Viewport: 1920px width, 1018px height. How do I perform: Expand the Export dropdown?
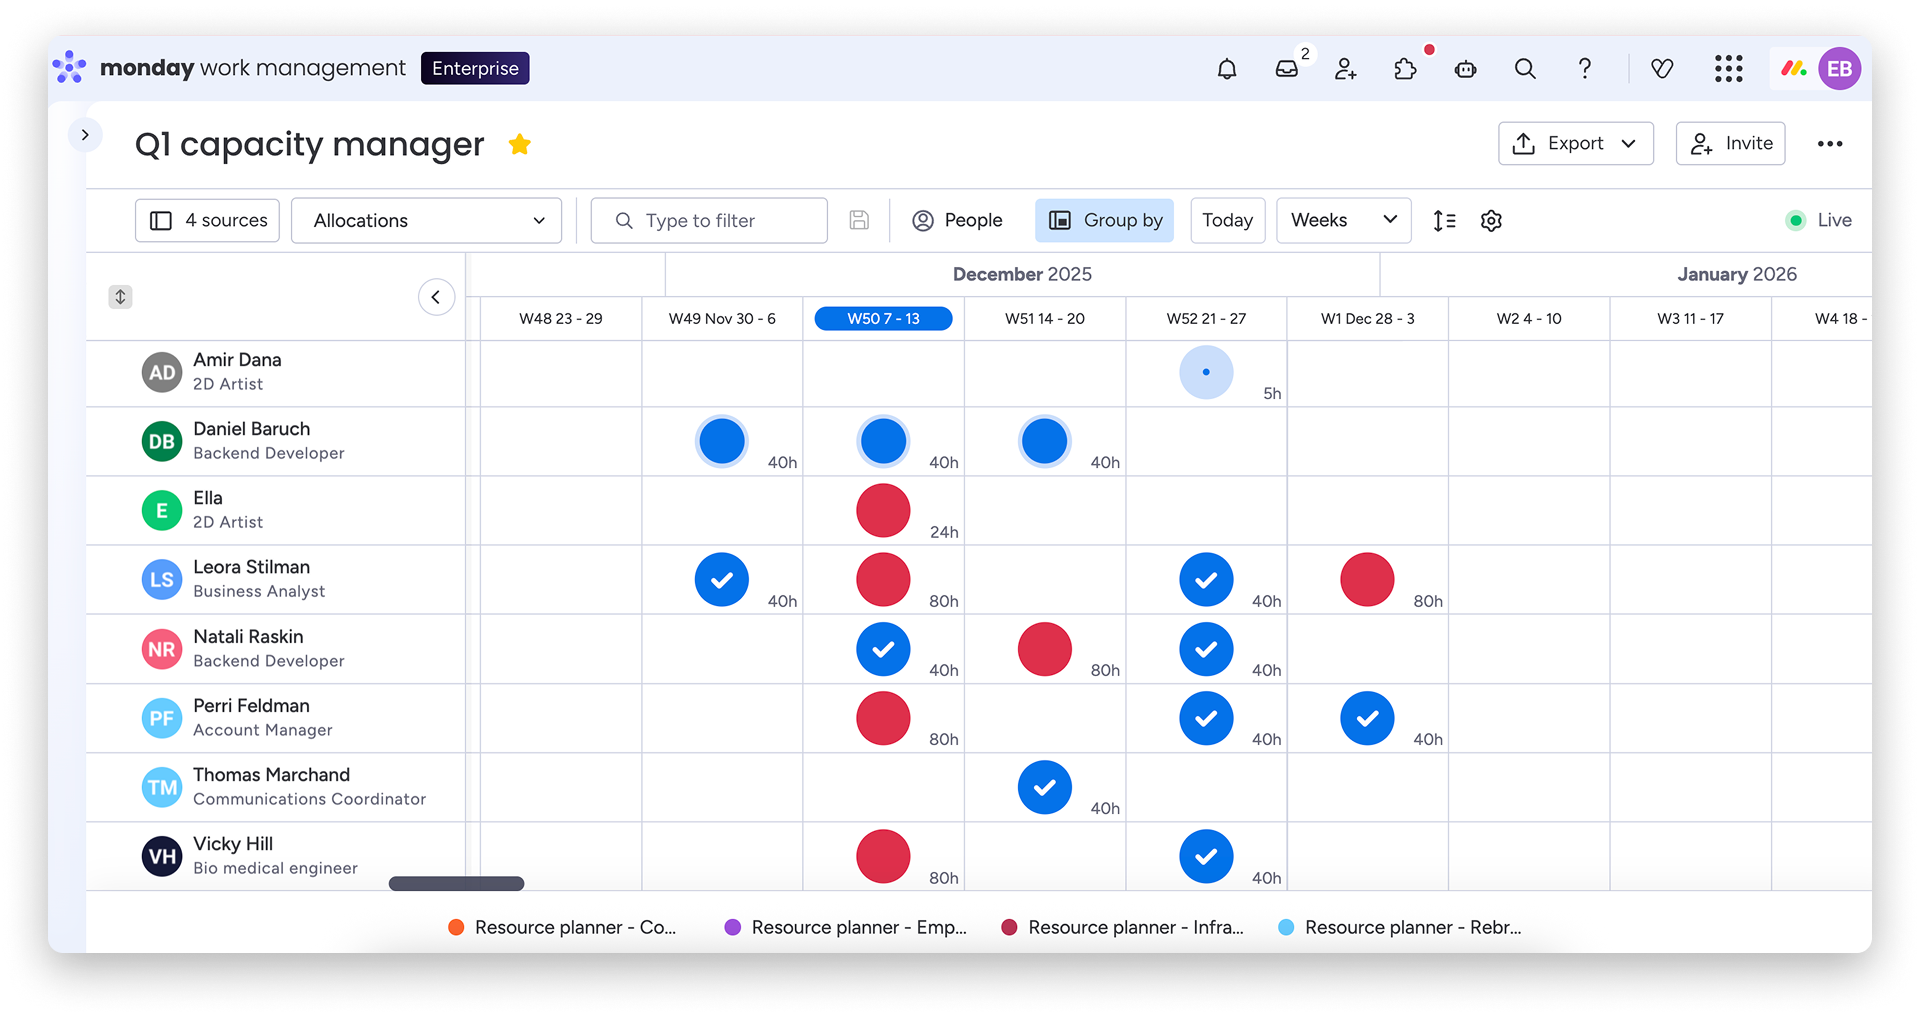pyautogui.click(x=1575, y=144)
